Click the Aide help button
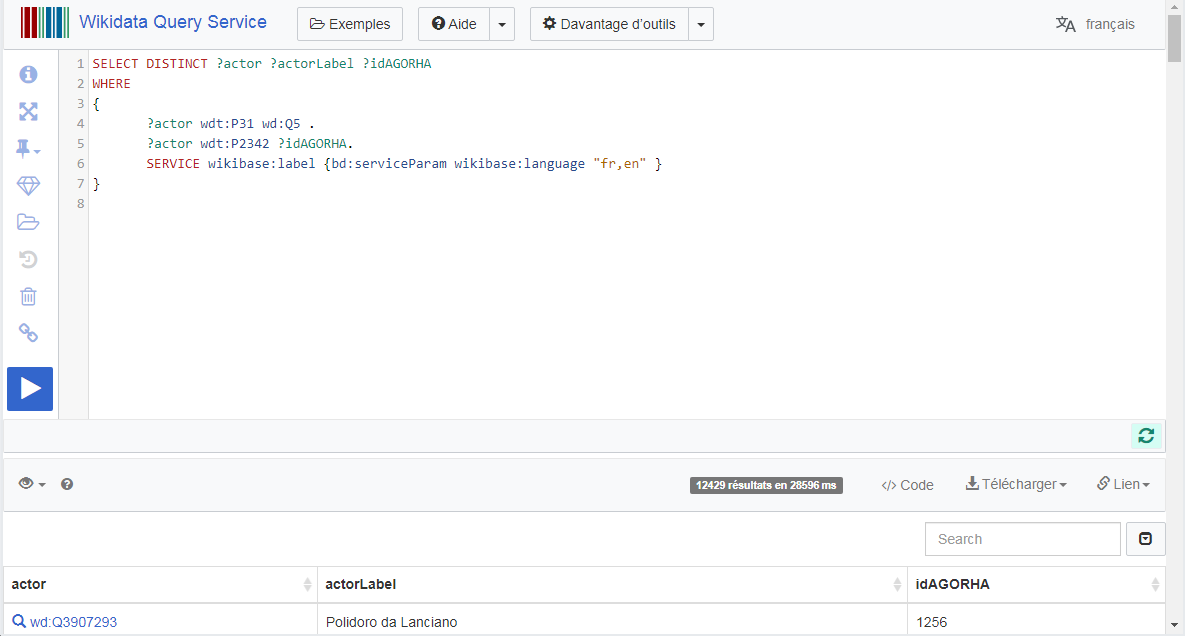Screen dimensions: 1185x636 point(454,24)
